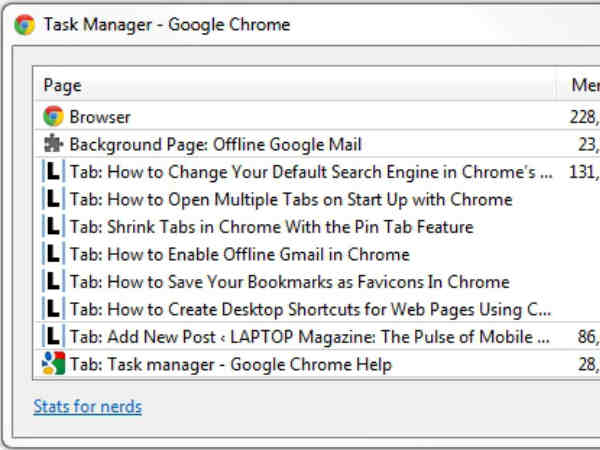Click Laptop icon beside Default Search Engine tab
600x450 pixels.
coord(53,172)
